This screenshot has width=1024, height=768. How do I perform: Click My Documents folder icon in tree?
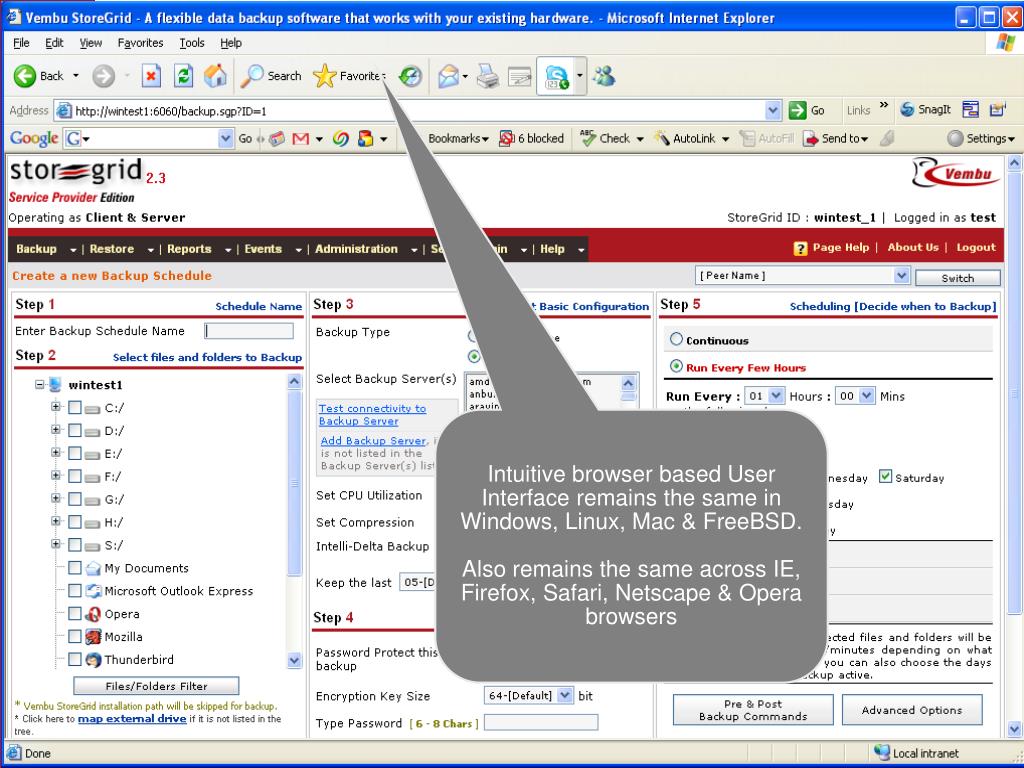(93, 568)
